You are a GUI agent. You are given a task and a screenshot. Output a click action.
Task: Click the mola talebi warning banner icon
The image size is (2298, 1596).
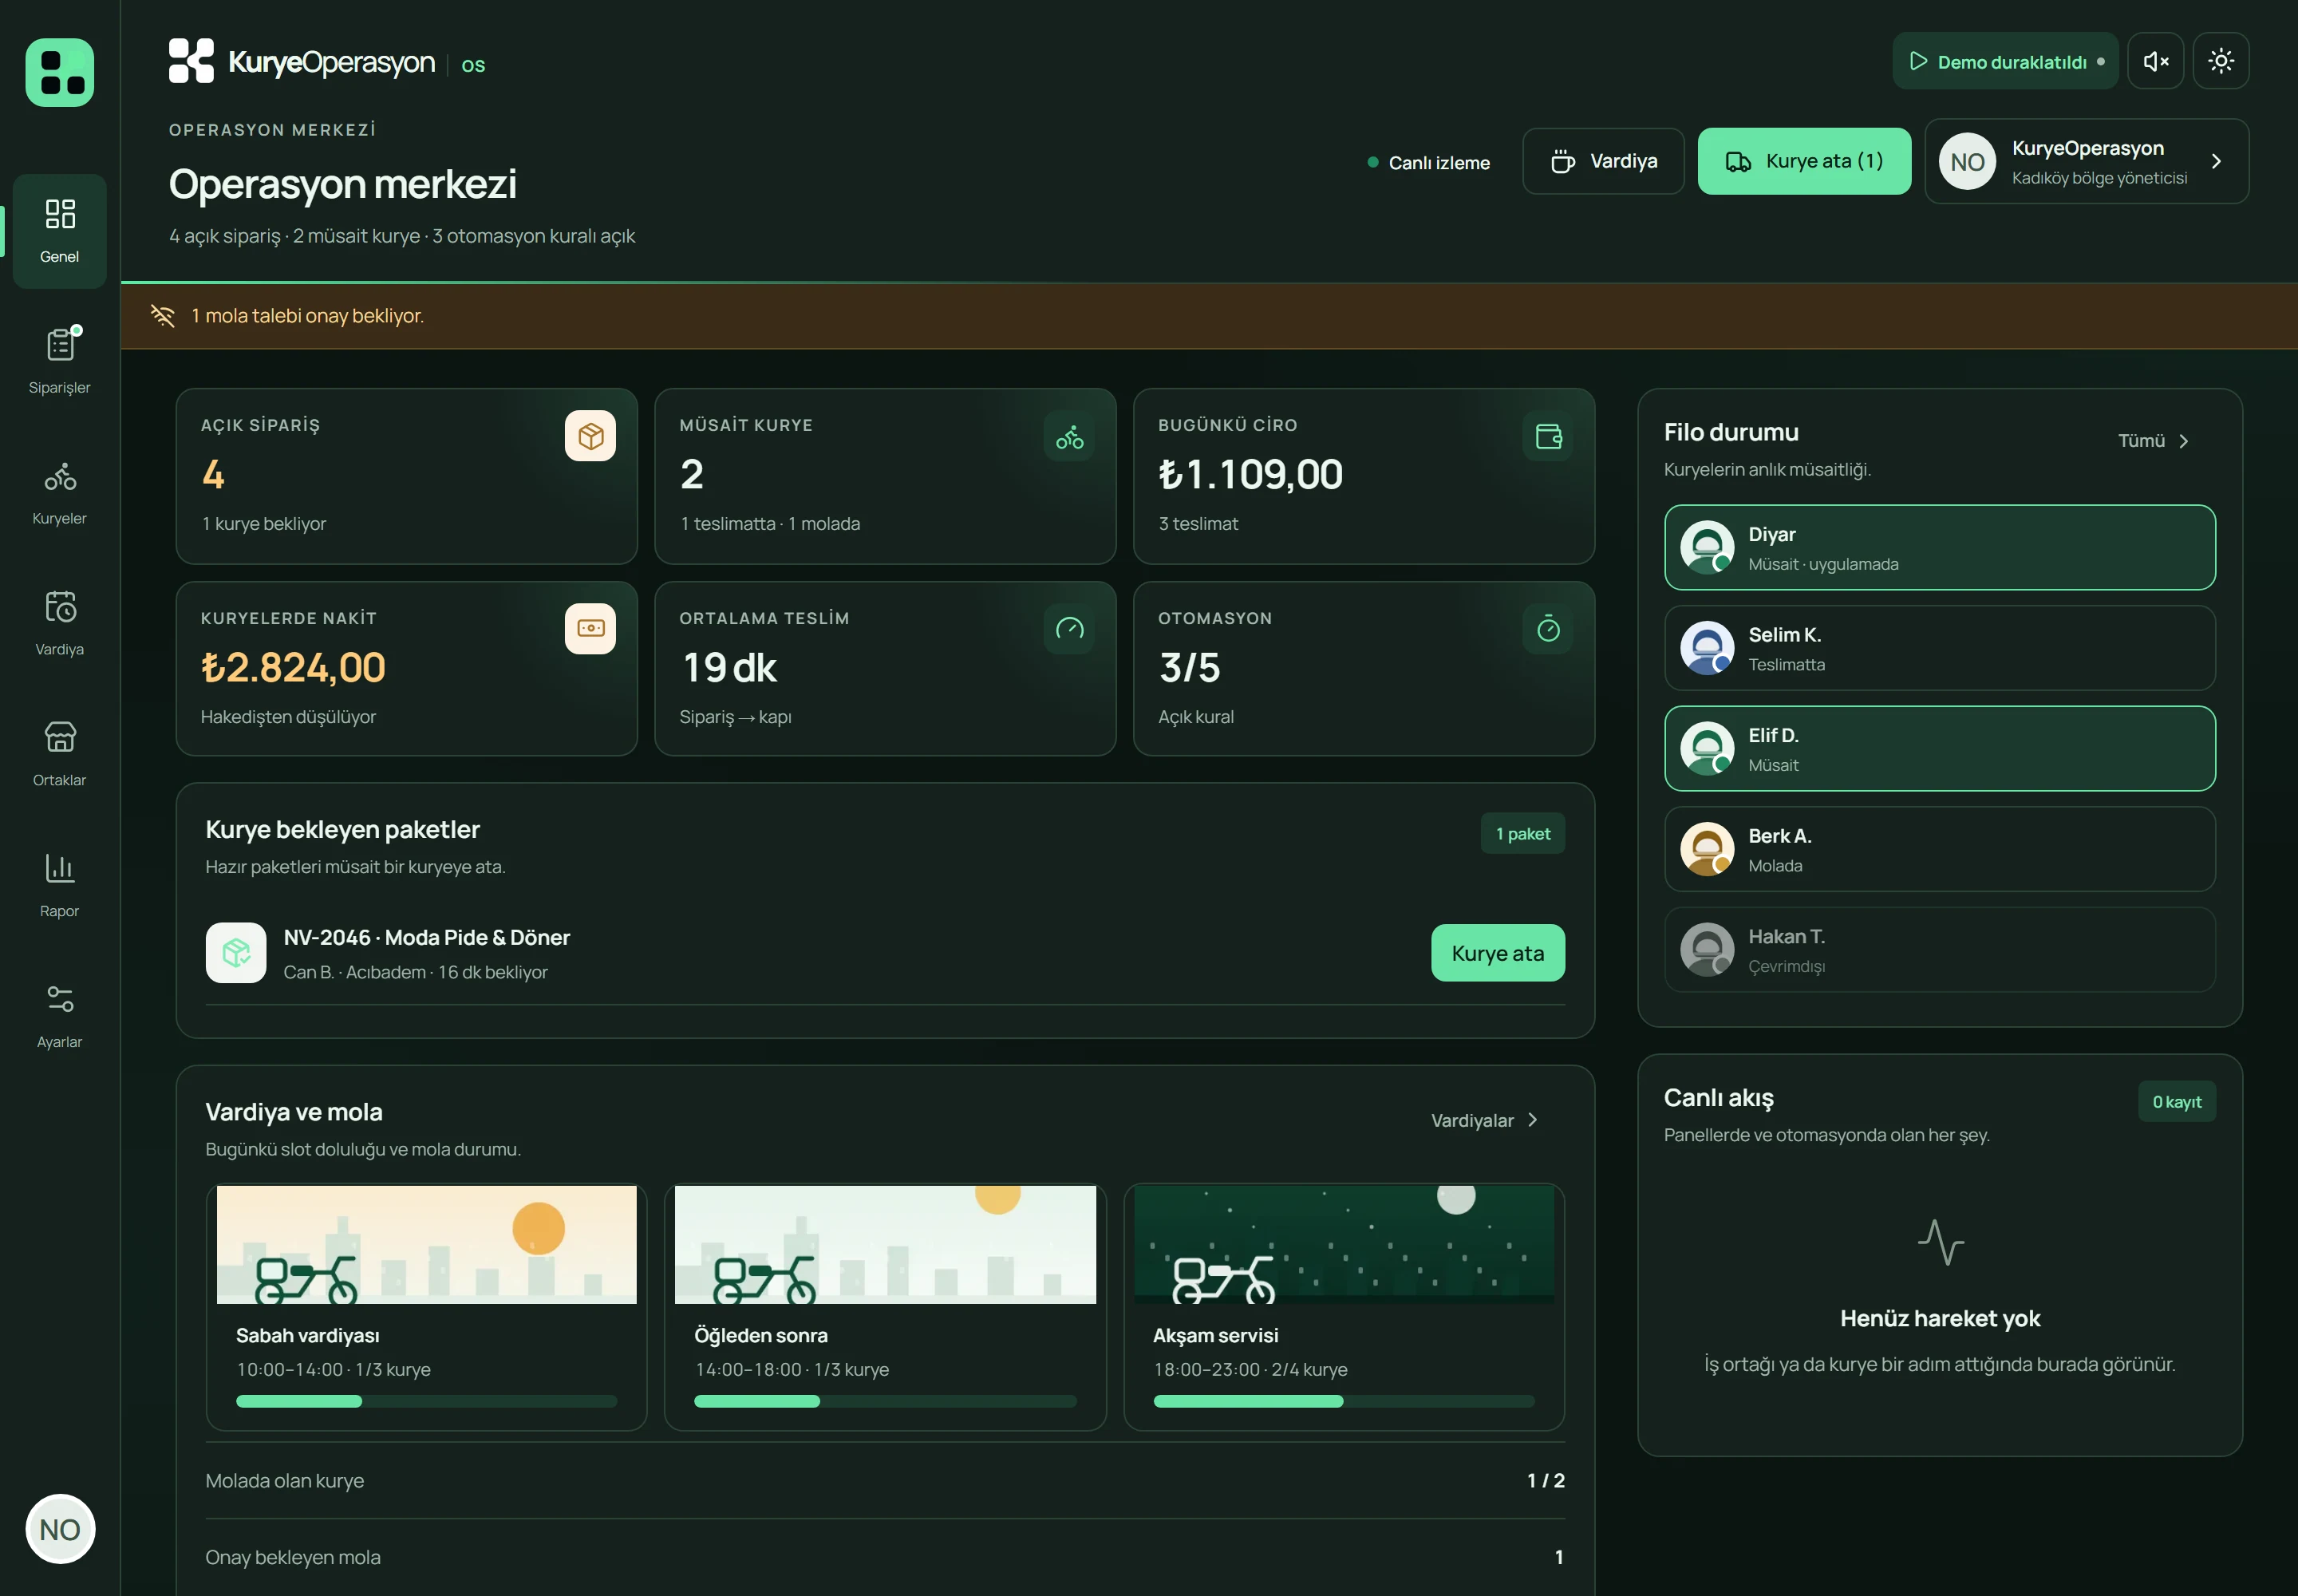(162, 316)
